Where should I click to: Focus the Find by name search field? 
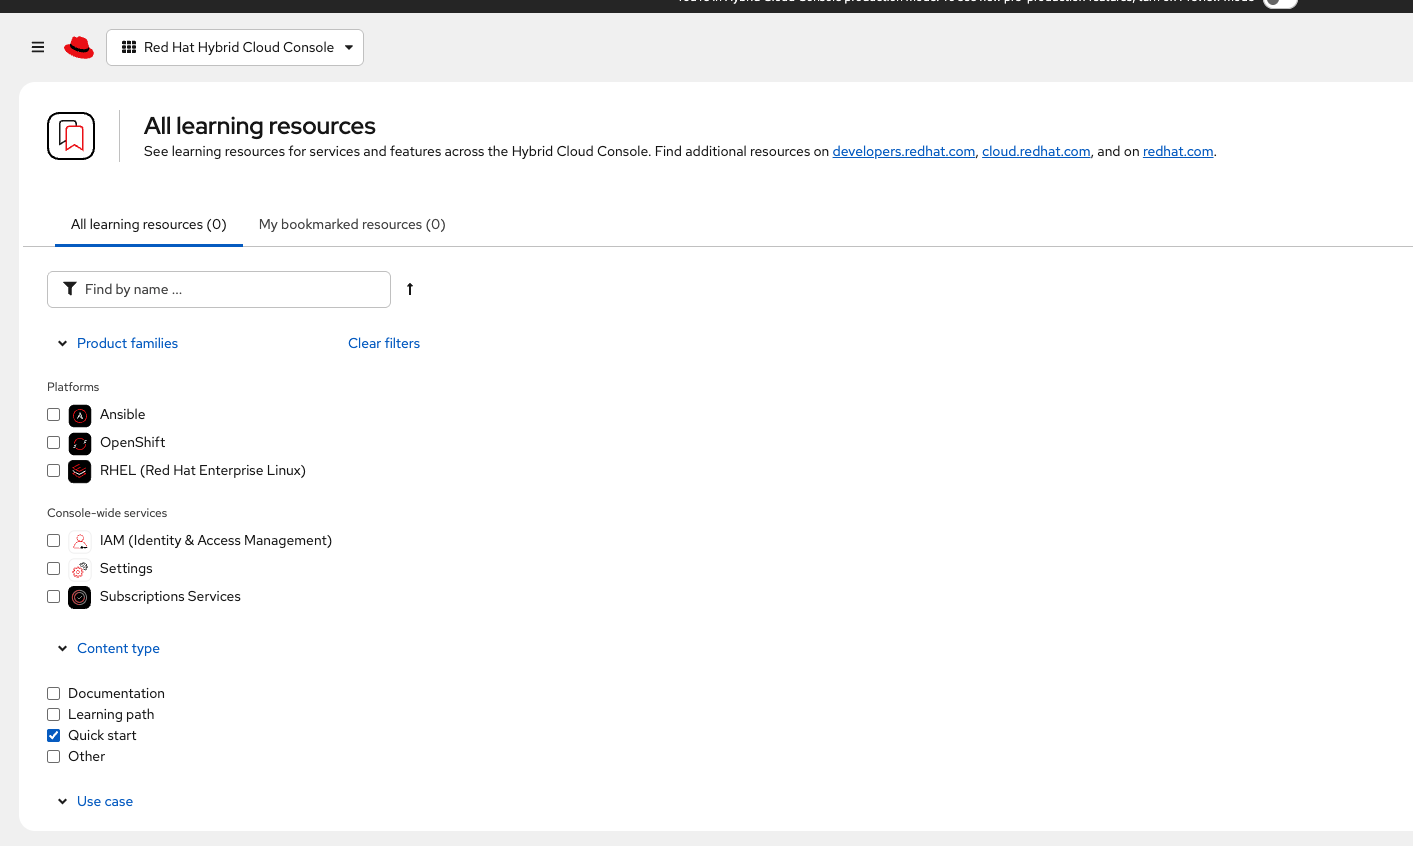pos(219,289)
